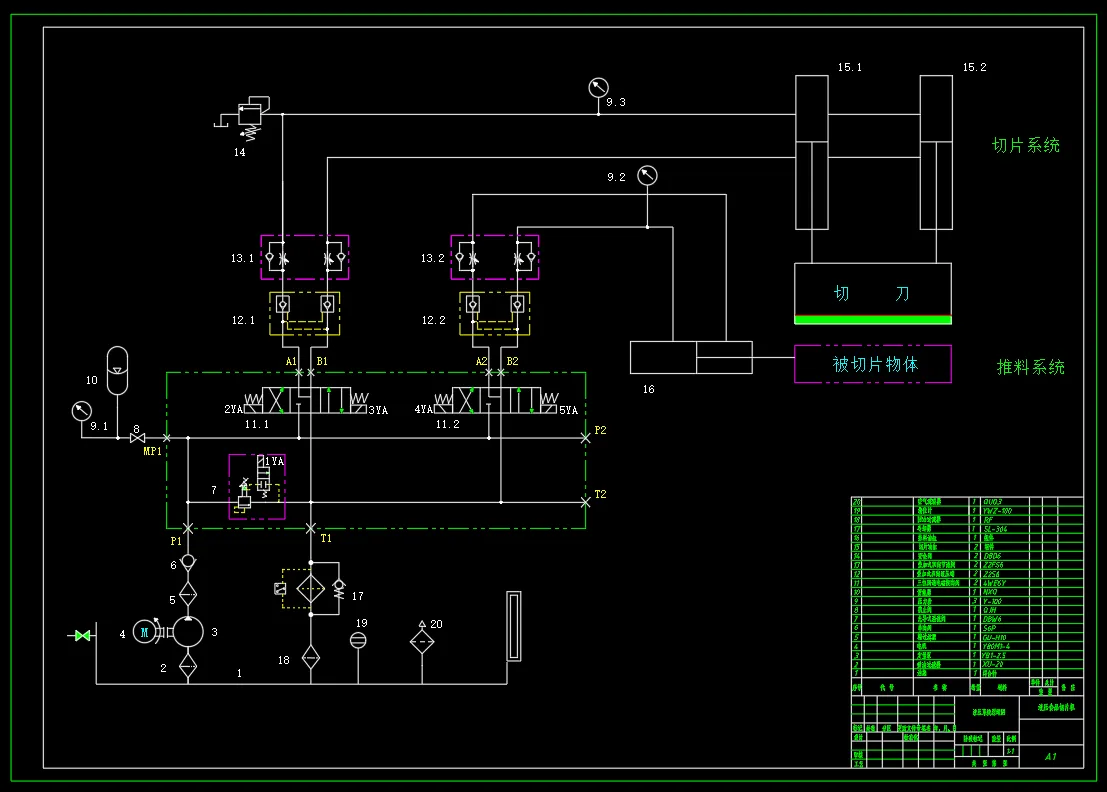Click port label A1
Viewport: 1107px width, 792px height.
tap(291, 361)
